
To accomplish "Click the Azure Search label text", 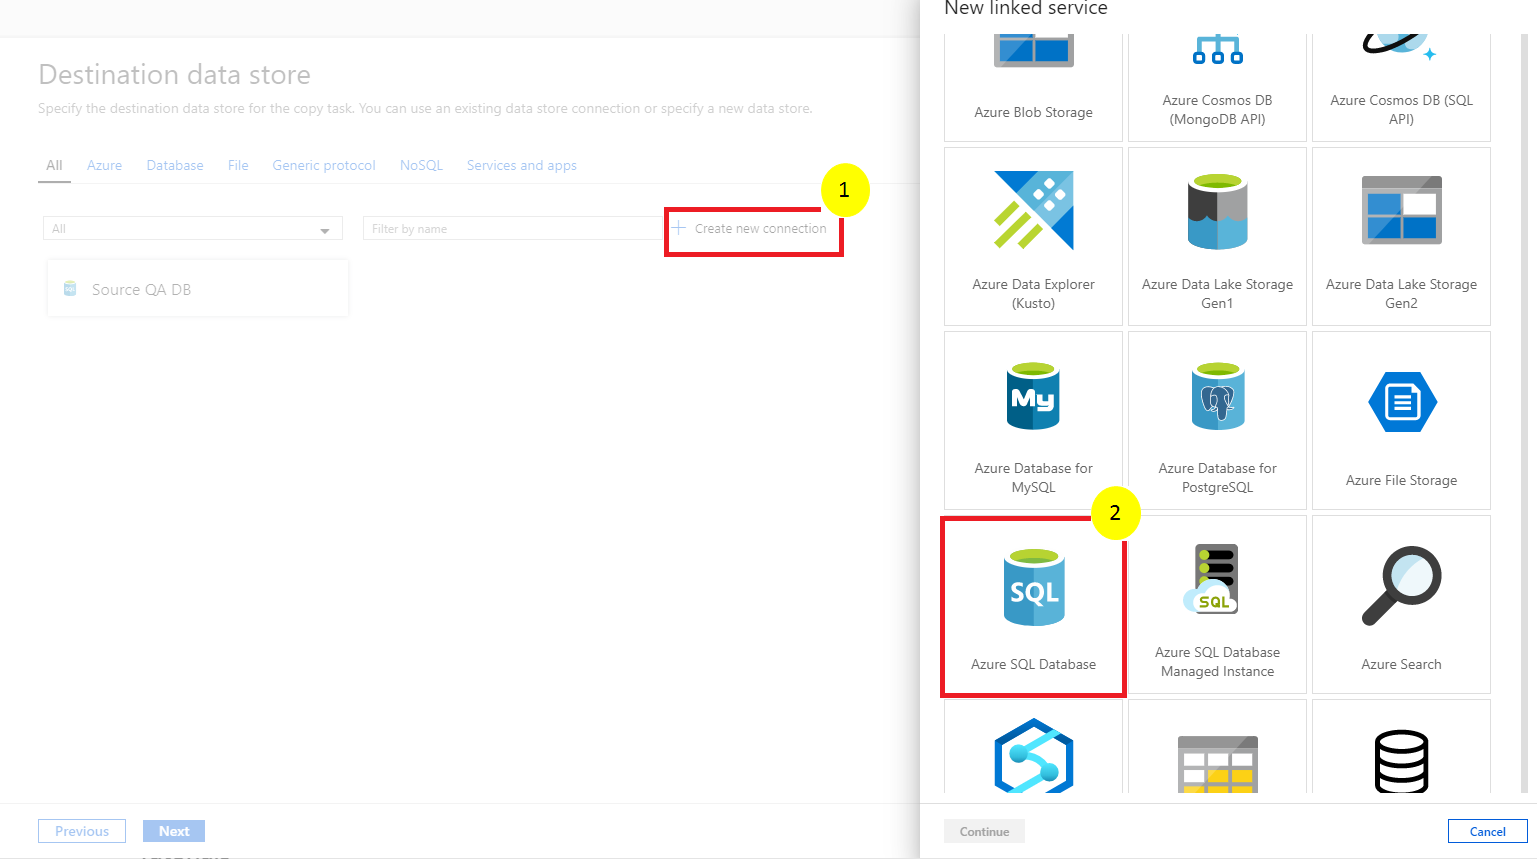I will 1401,664.
